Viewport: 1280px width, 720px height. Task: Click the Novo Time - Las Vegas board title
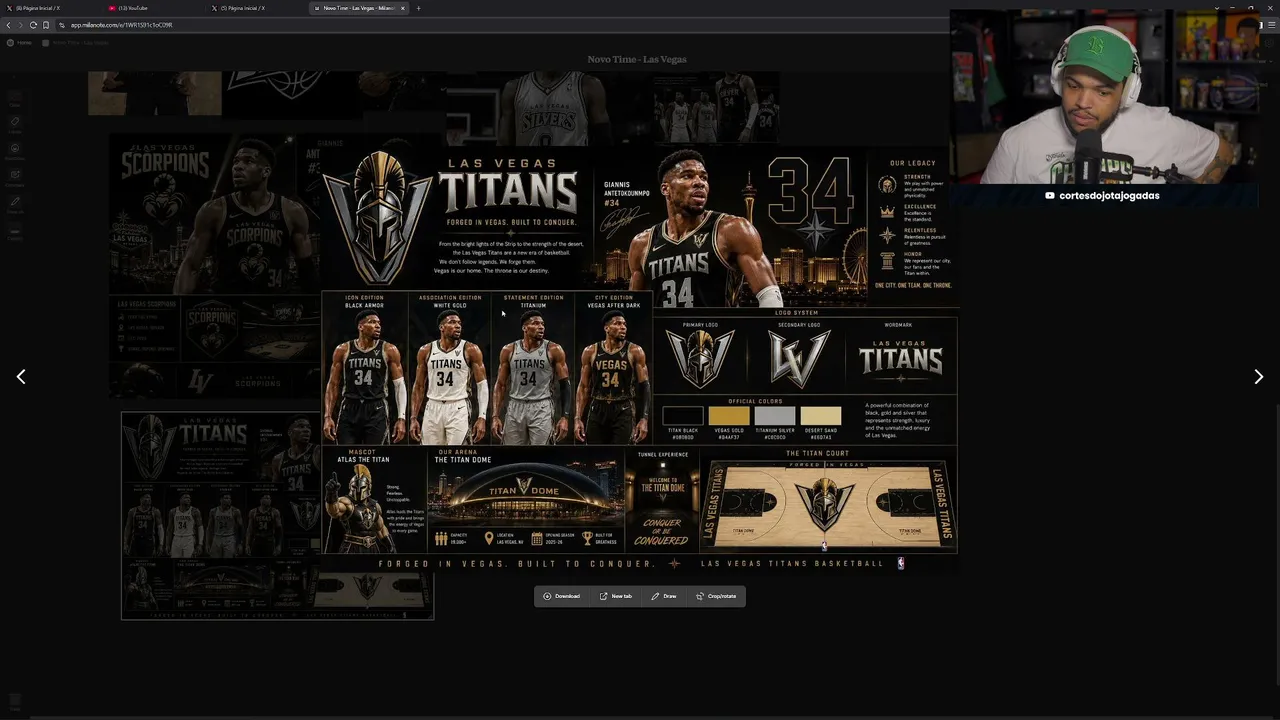637,59
